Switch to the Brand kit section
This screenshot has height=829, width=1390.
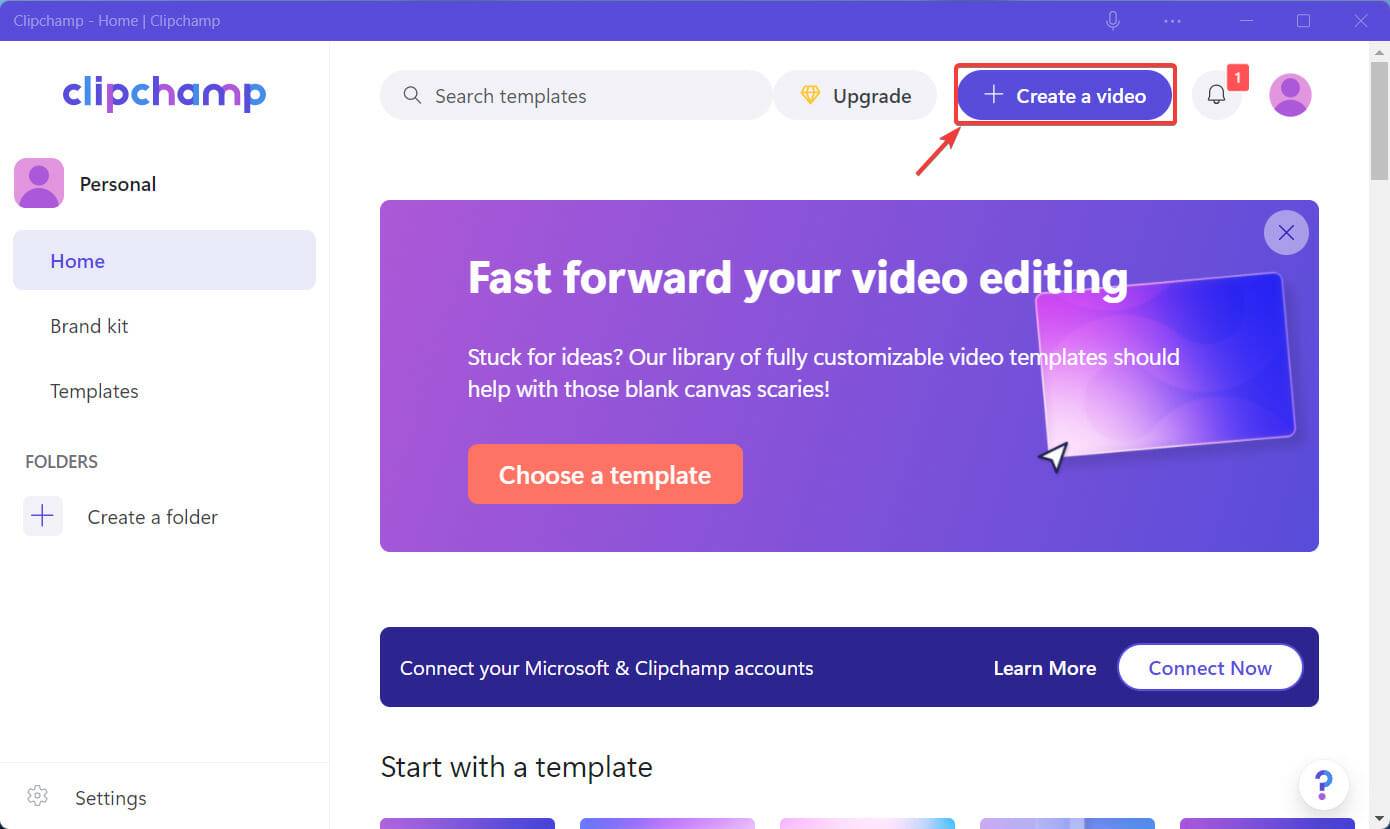[89, 325]
